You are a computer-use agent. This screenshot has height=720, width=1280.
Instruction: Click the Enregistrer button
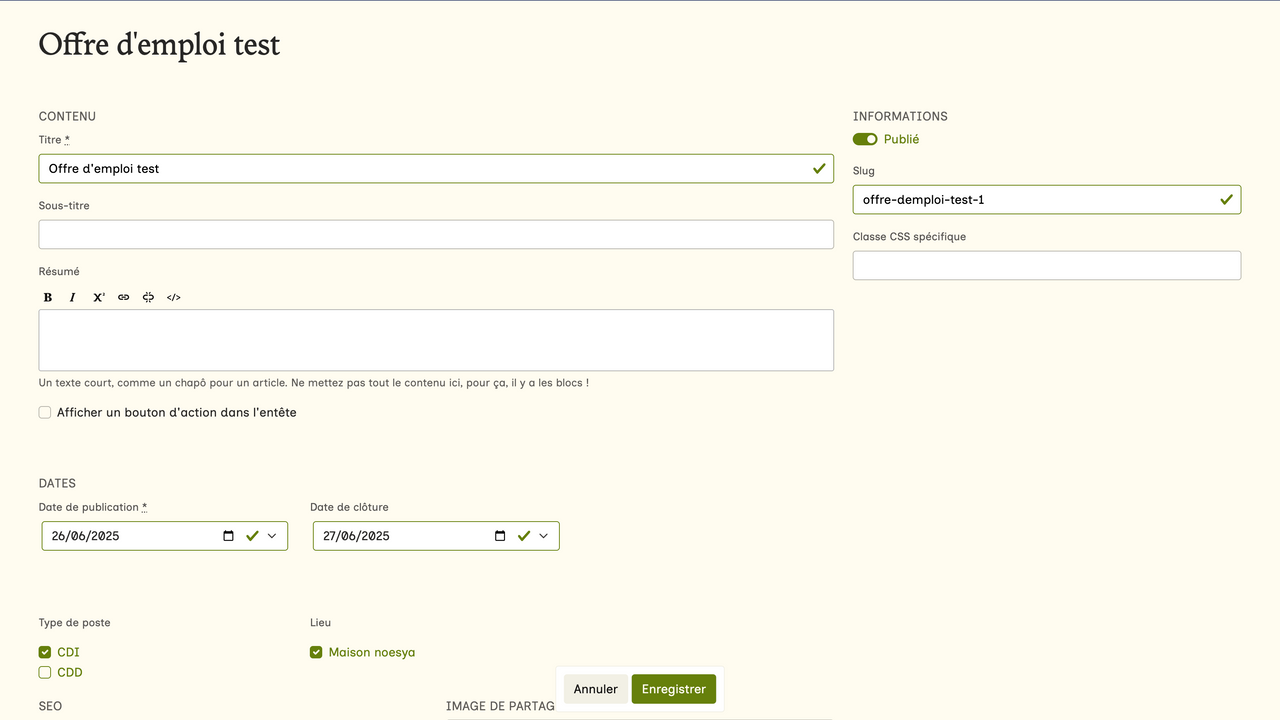pyautogui.click(x=673, y=689)
